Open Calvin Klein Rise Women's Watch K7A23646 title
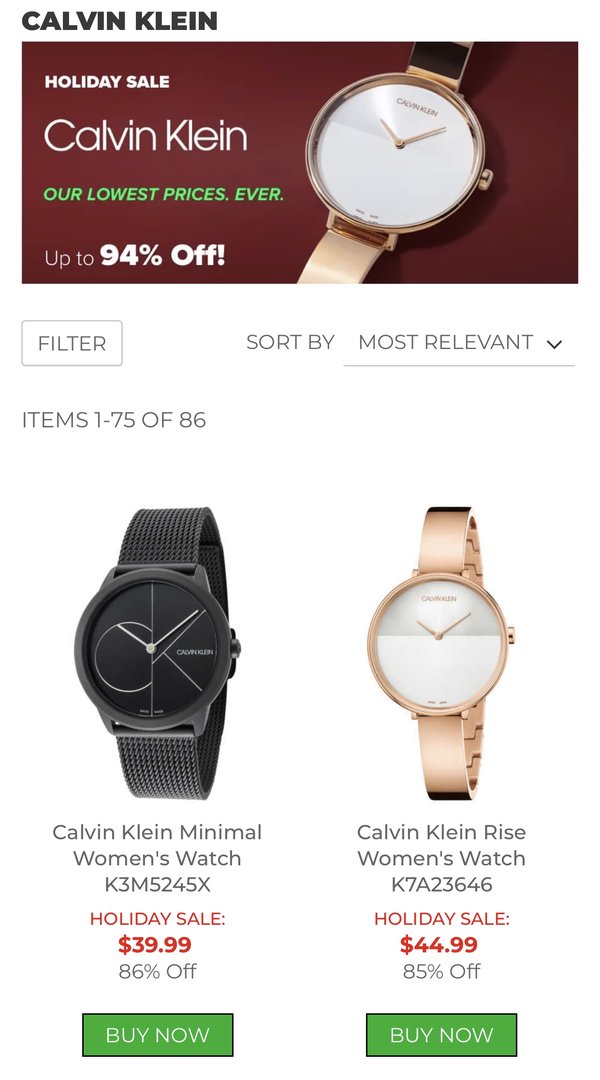Viewport: 600px width, 1080px height. 442,858
